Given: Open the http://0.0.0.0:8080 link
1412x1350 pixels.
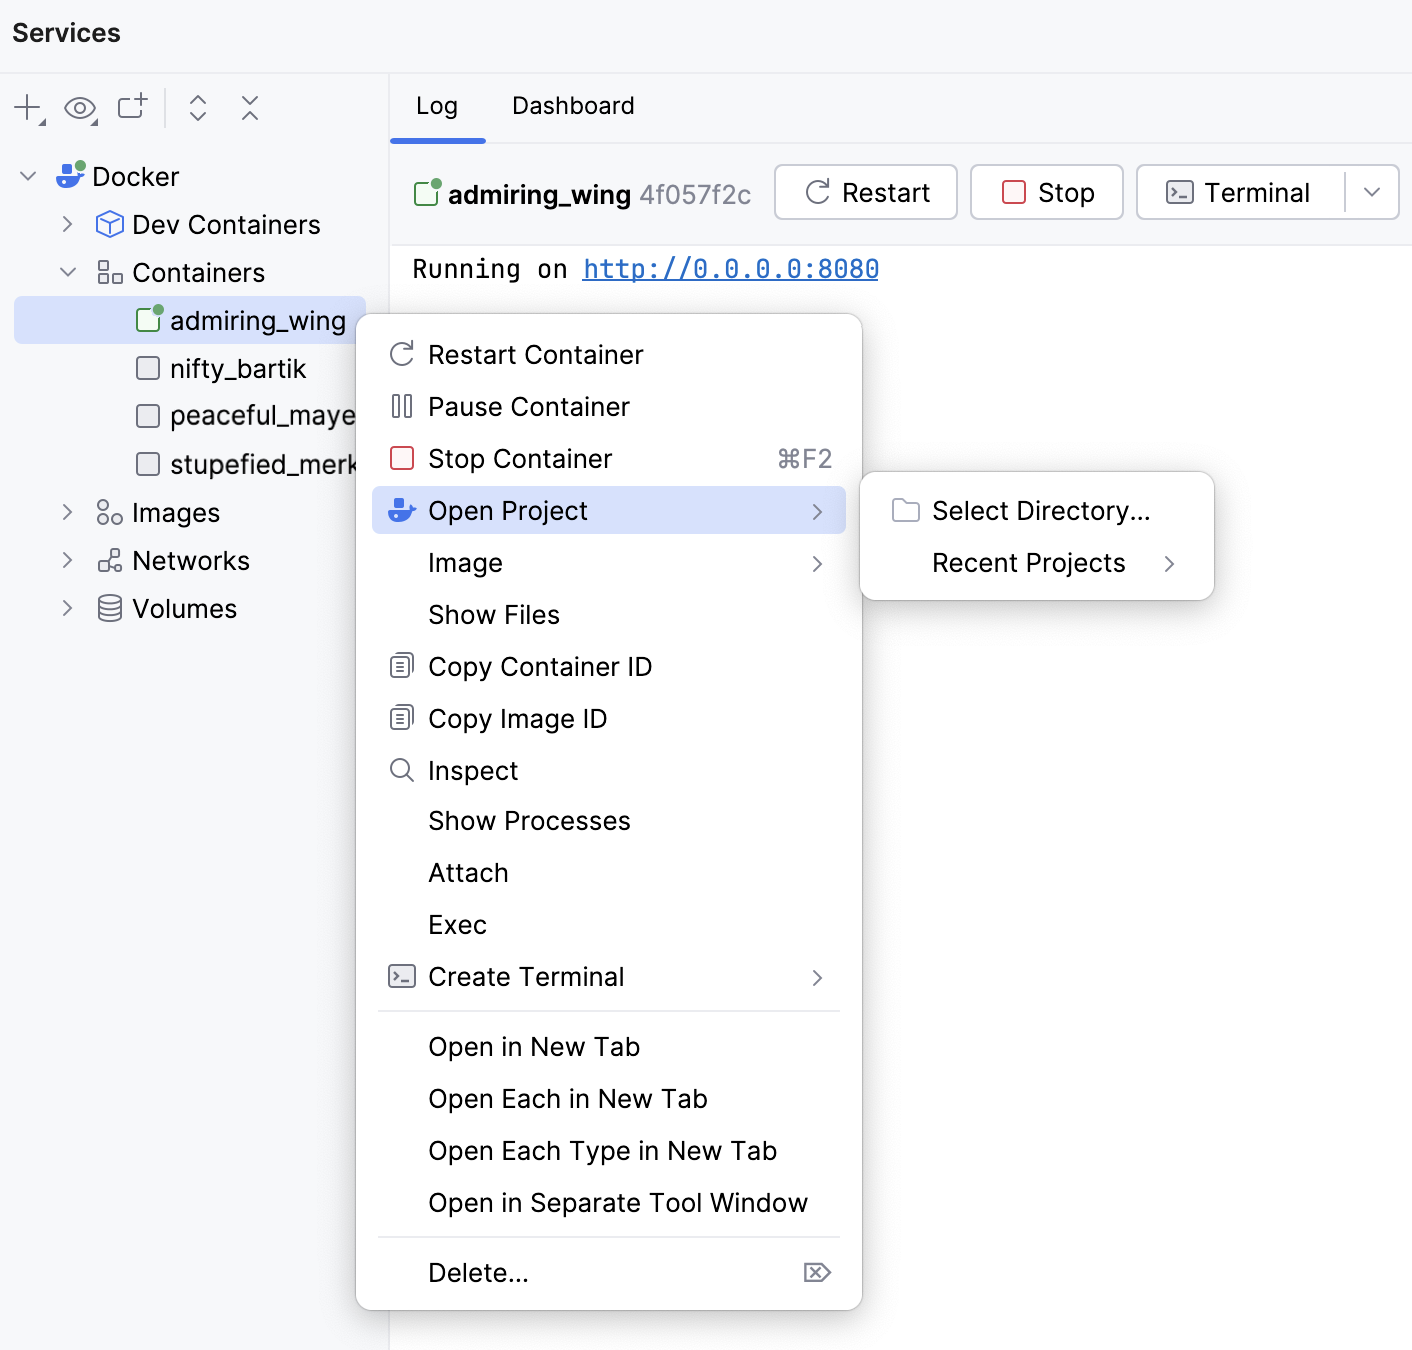Looking at the screenshot, I should click(x=730, y=269).
